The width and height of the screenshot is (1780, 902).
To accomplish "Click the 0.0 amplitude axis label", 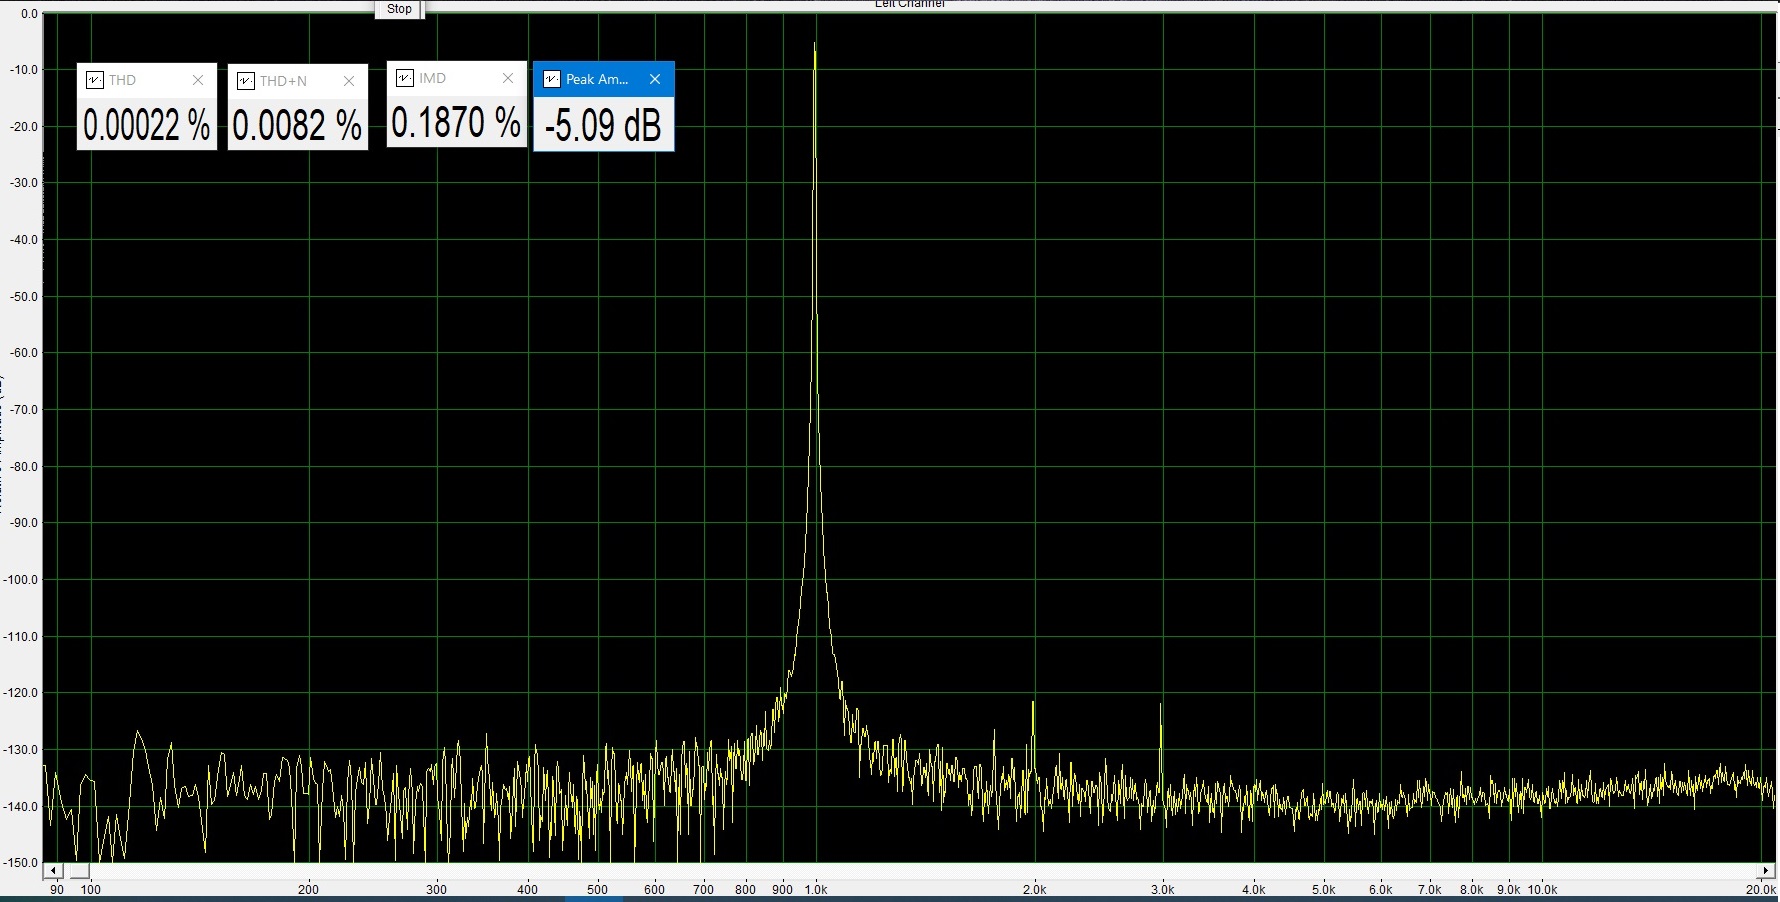I will 29,14.
